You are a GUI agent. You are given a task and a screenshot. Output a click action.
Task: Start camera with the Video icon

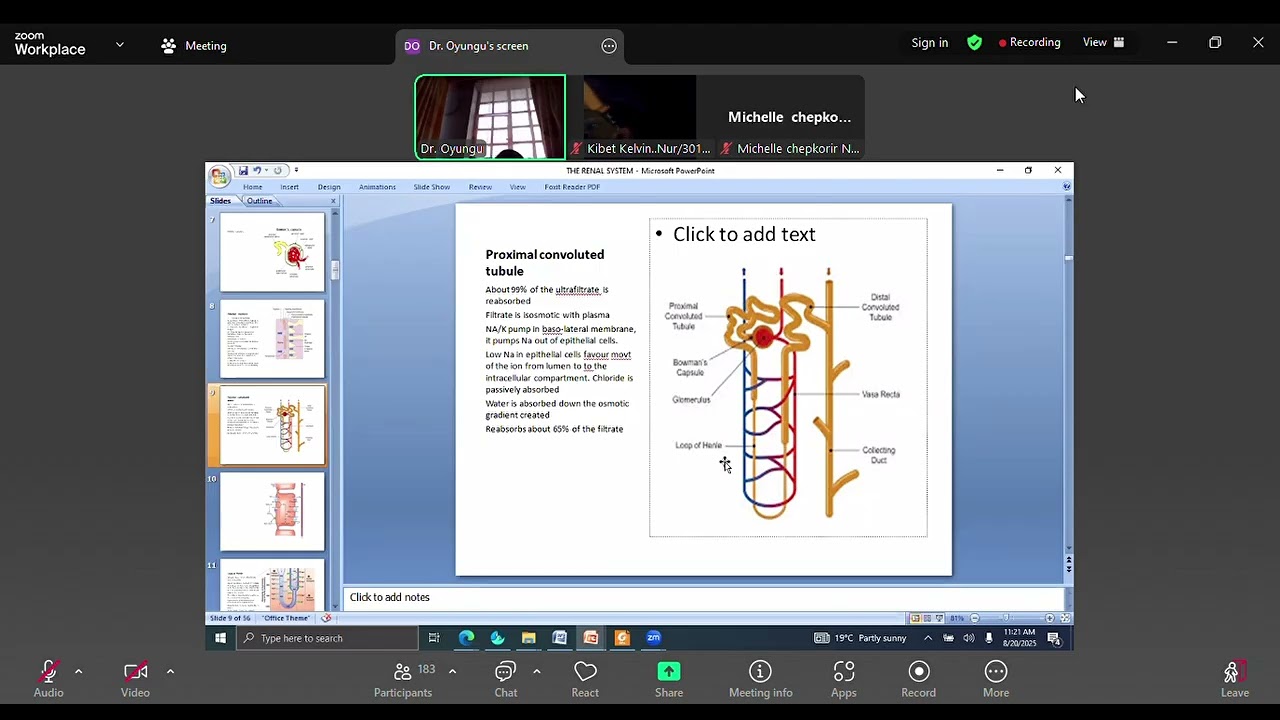tap(135, 671)
